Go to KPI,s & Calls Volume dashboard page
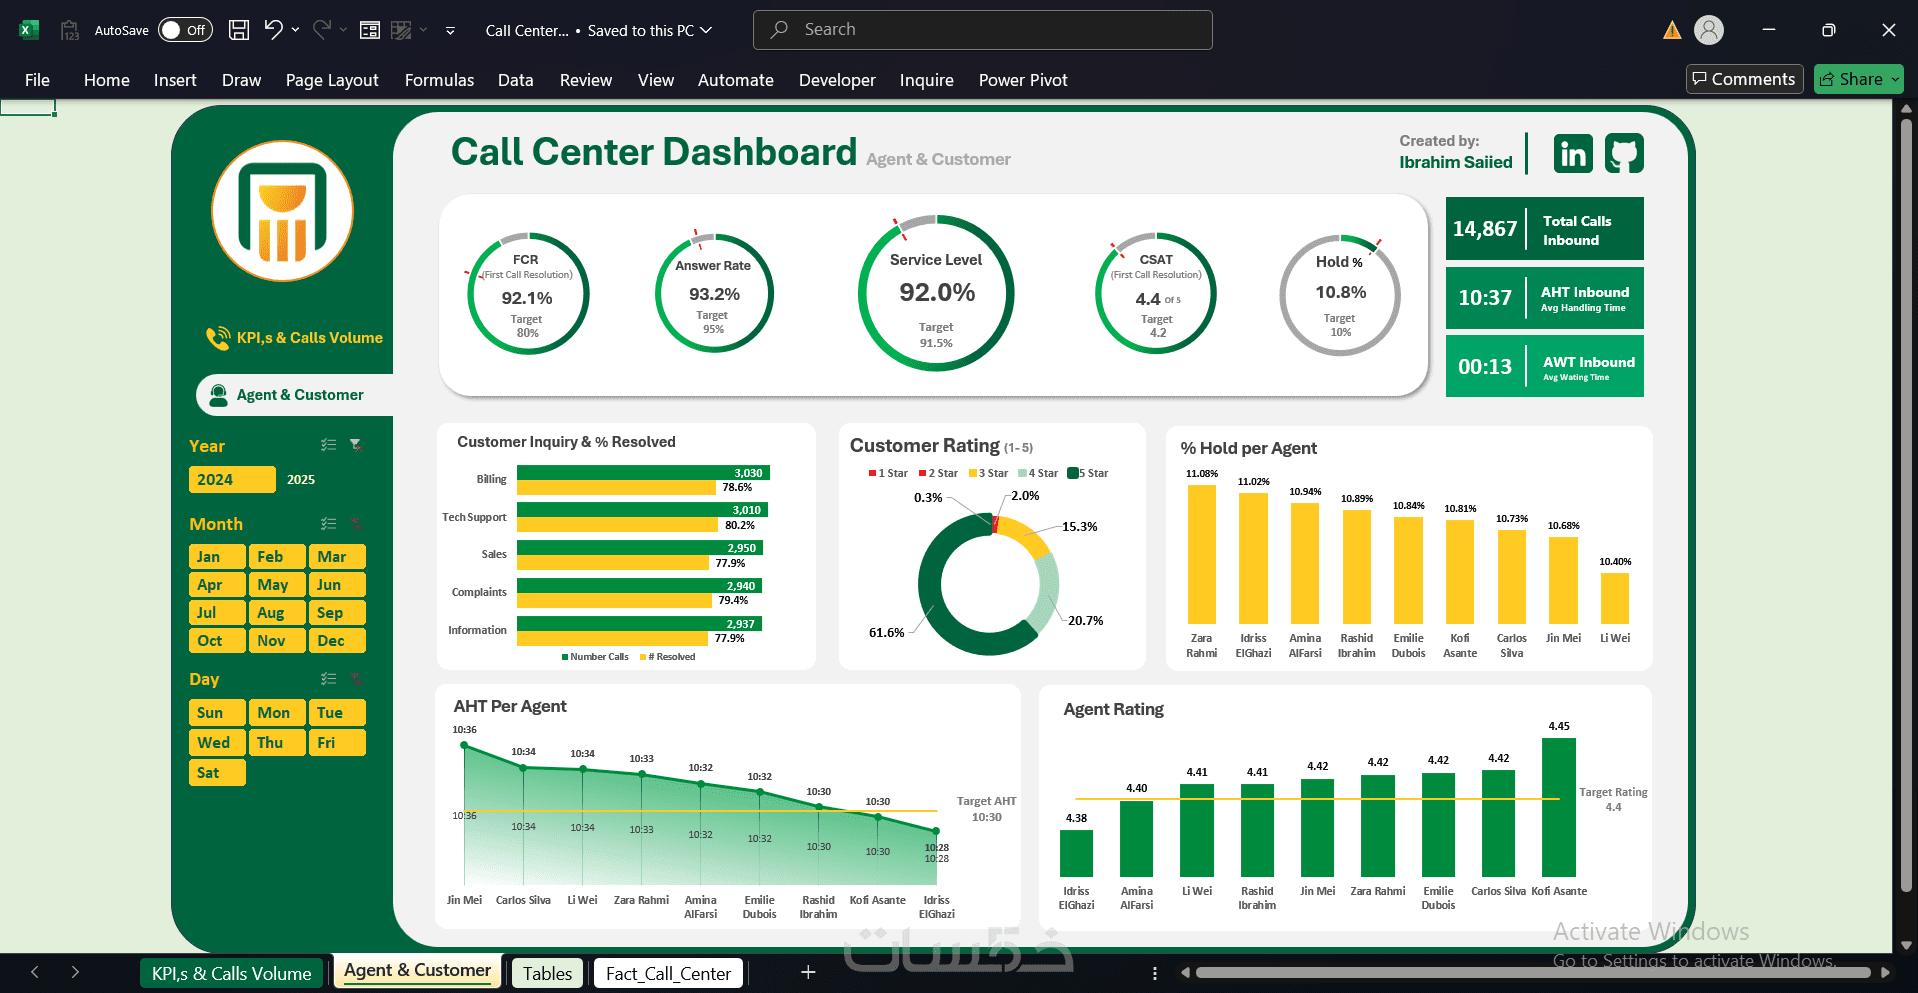Viewport: 1918px width, 993px height. [309, 338]
